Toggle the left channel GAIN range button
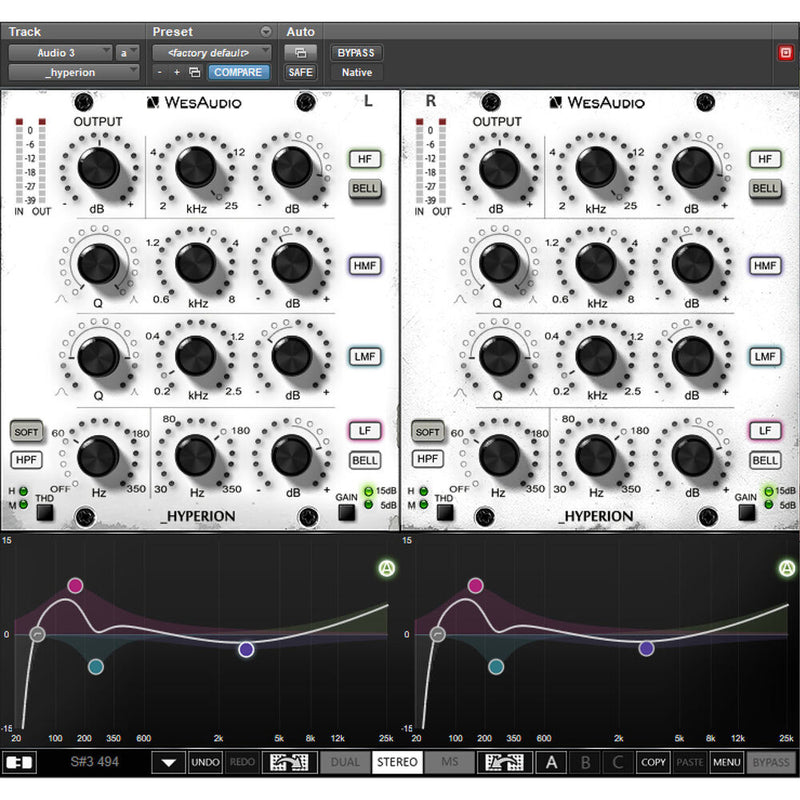This screenshot has width=800, height=800. point(345,513)
